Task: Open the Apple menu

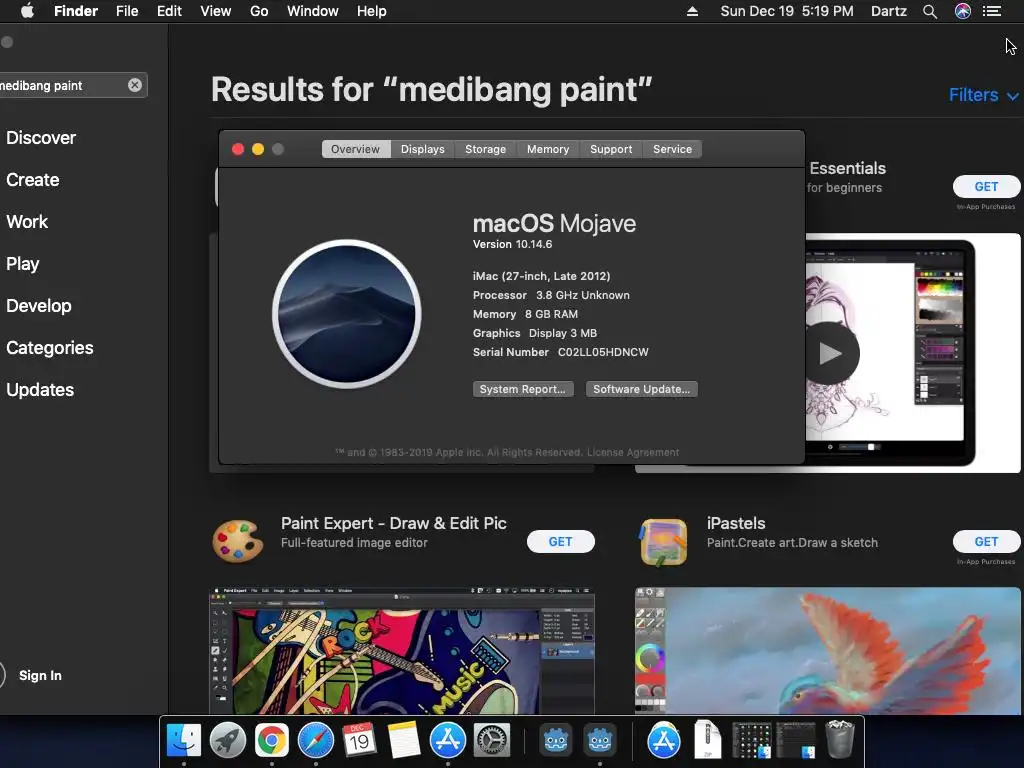Action: (x=27, y=11)
